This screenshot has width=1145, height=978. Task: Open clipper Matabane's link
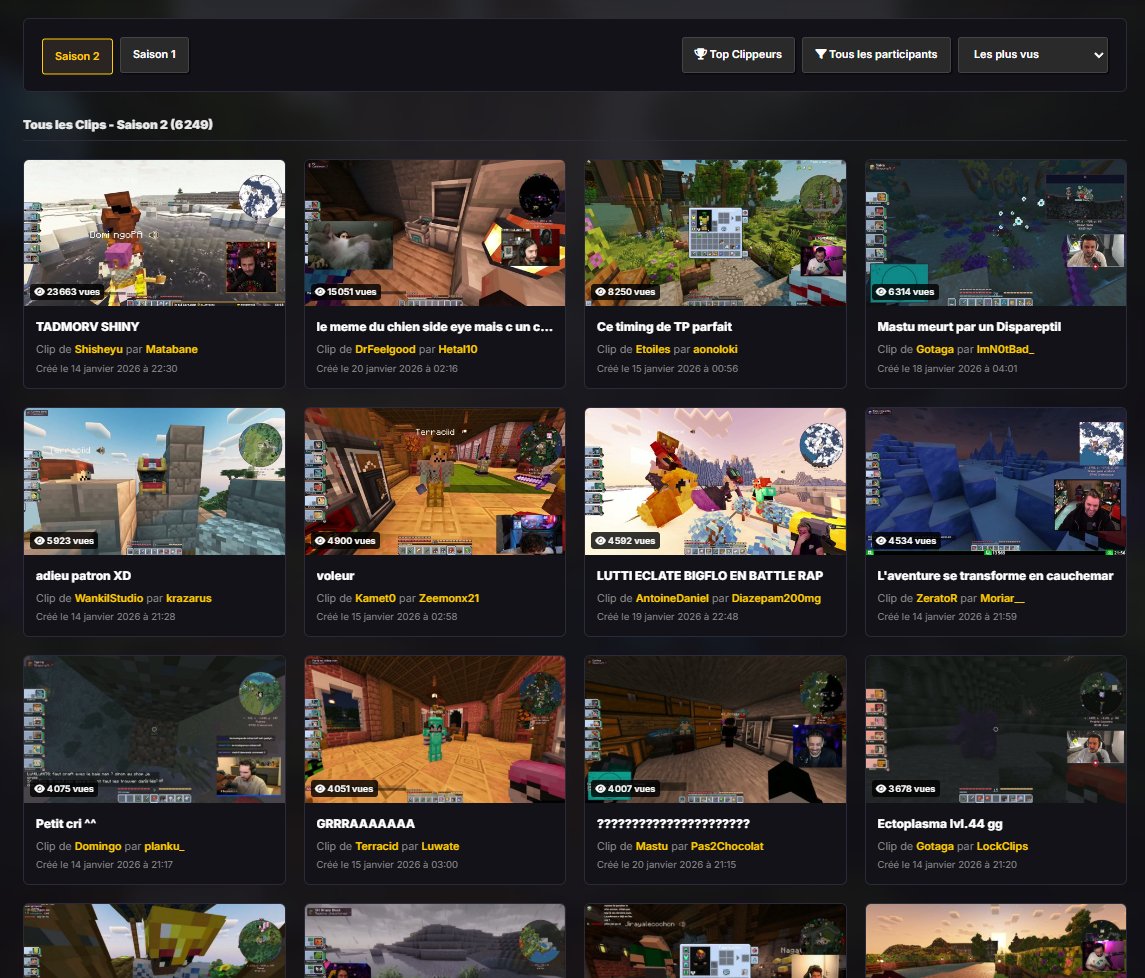point(172,349)
